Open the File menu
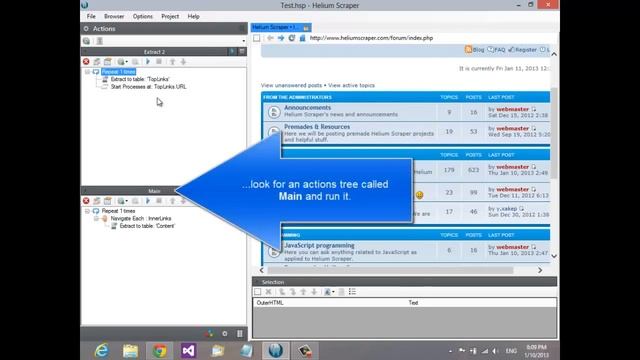 [91, 16]
